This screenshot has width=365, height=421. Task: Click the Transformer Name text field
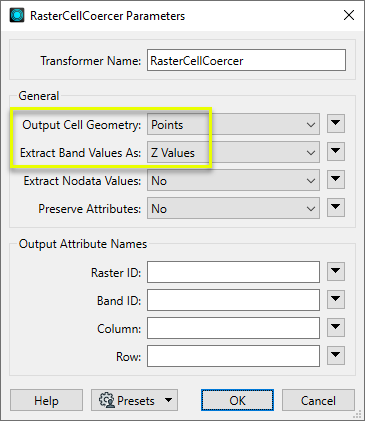tap(246, 60)
